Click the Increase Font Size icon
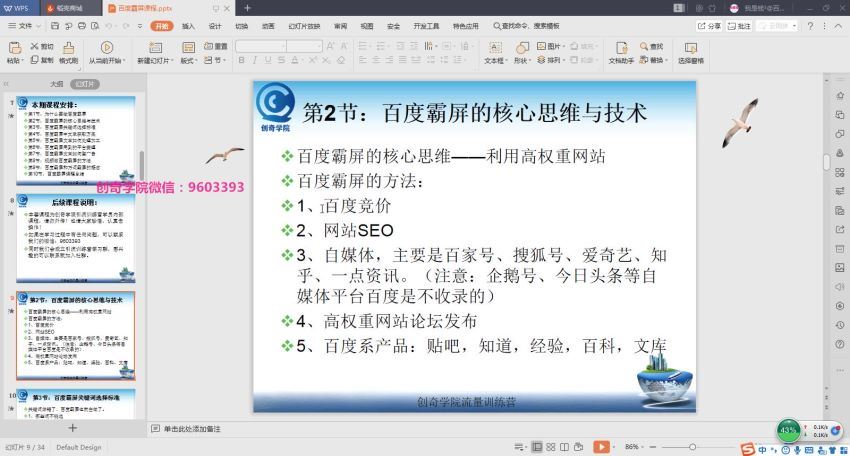The image size is (850, 456). click(x=331, y=47)
